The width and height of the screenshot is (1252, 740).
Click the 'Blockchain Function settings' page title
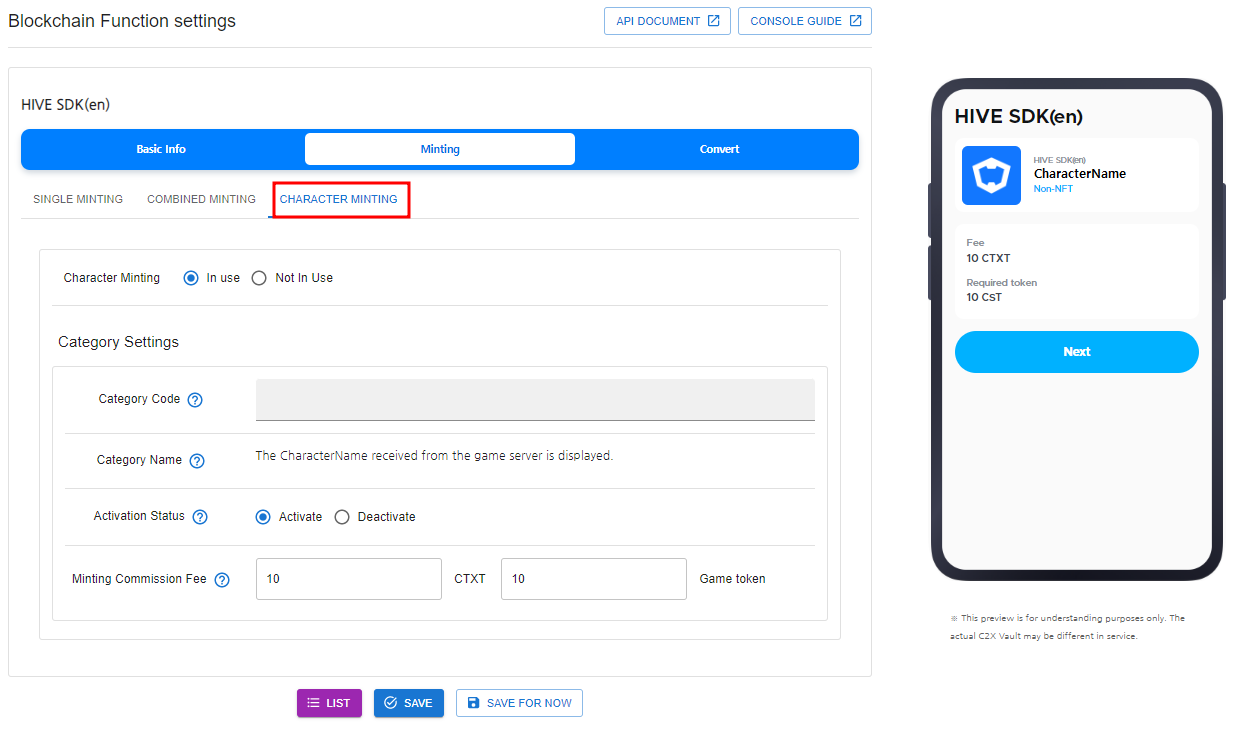click(122, 21)
